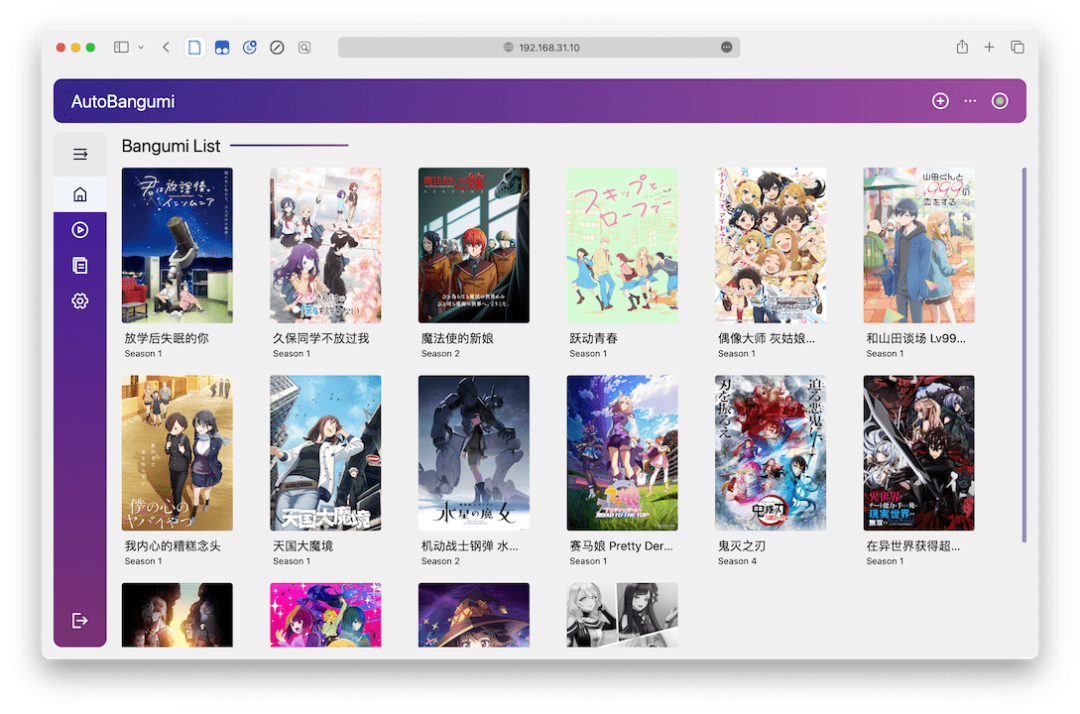Screen dimensions: 1080x714
Task: Open the 鬼灭之刃 Season 4 poster
Action: (x=770, y=453)
